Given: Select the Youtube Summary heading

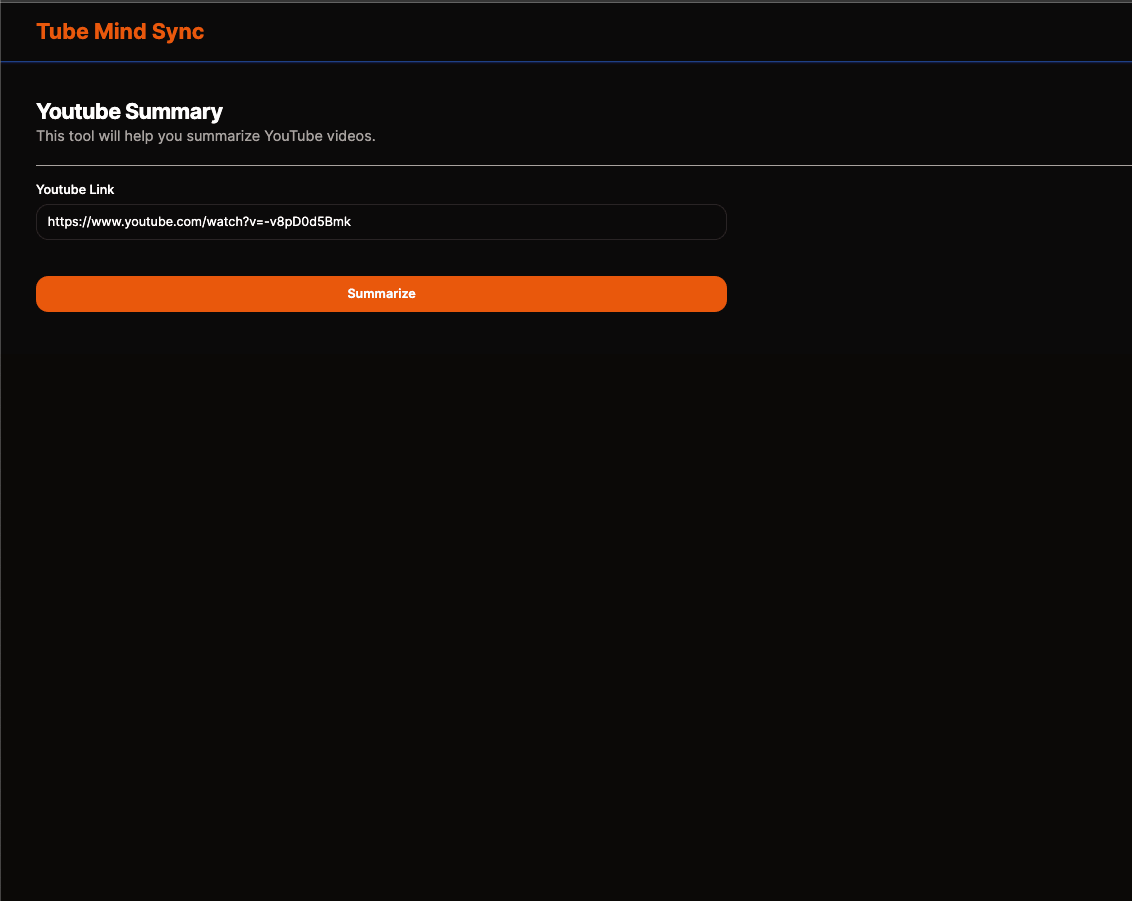Looking at the screenshot, I should point(129,111).
